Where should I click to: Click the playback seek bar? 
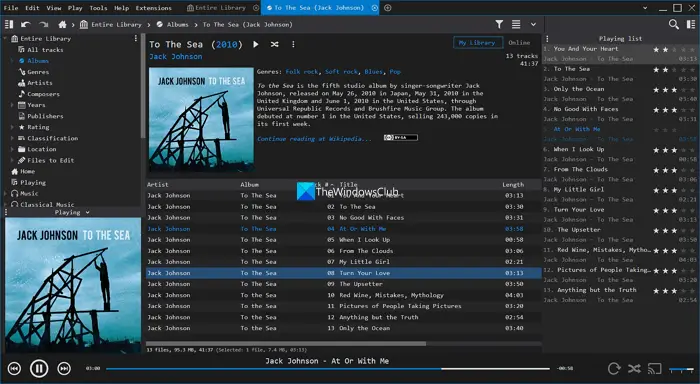click(x=328, y=369)
